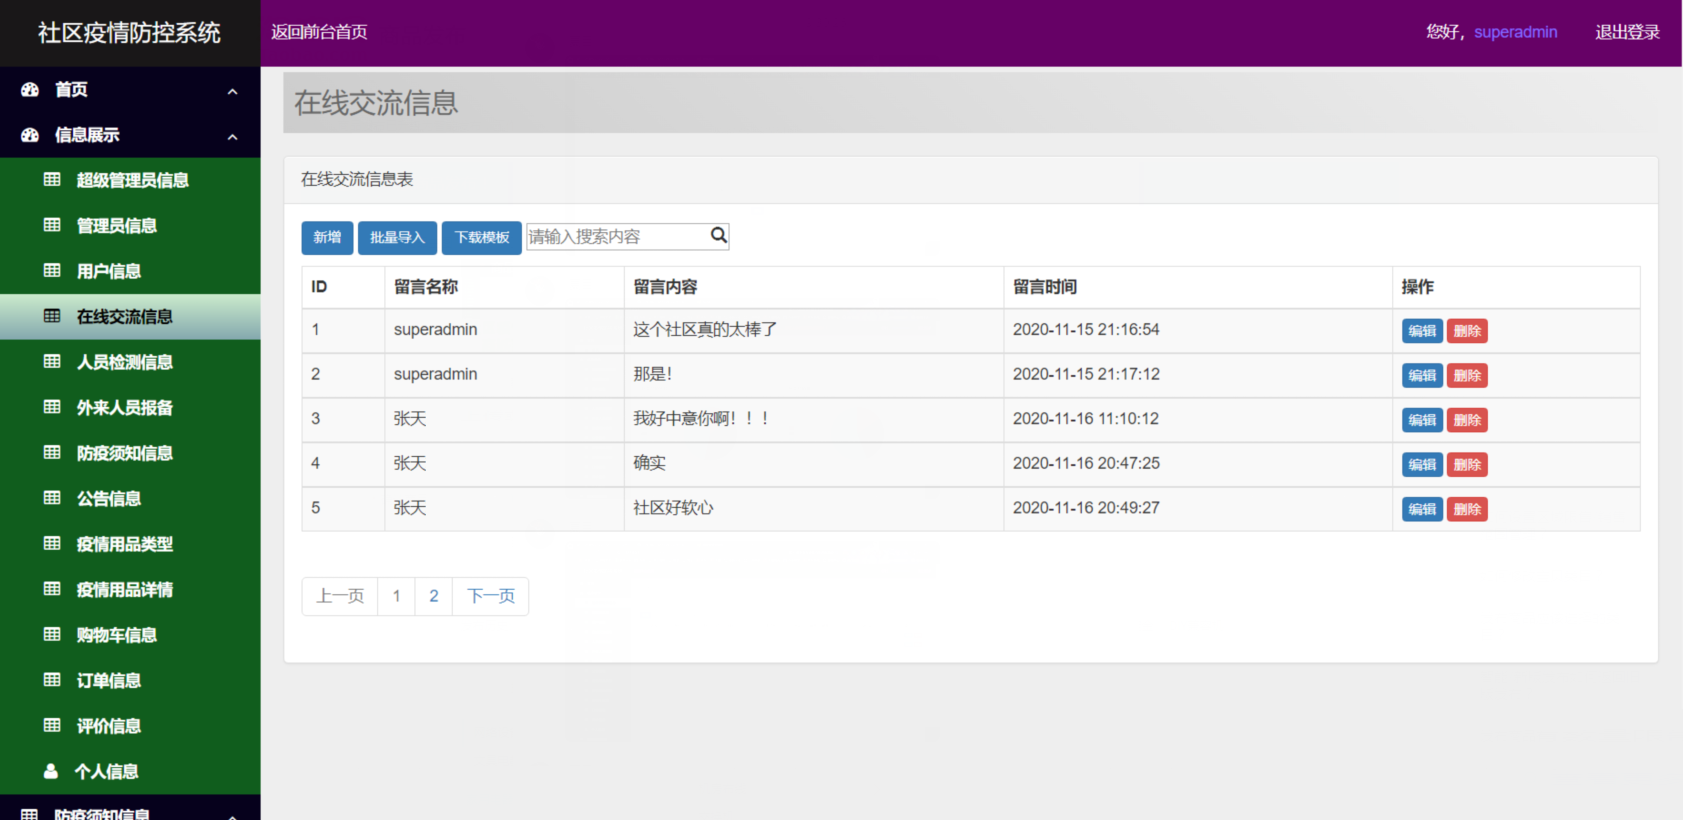The height and width of the screenshot is (820, 1683).
Task: Select 外来人员报备 in the sidebar
Action: pos(130,408)
